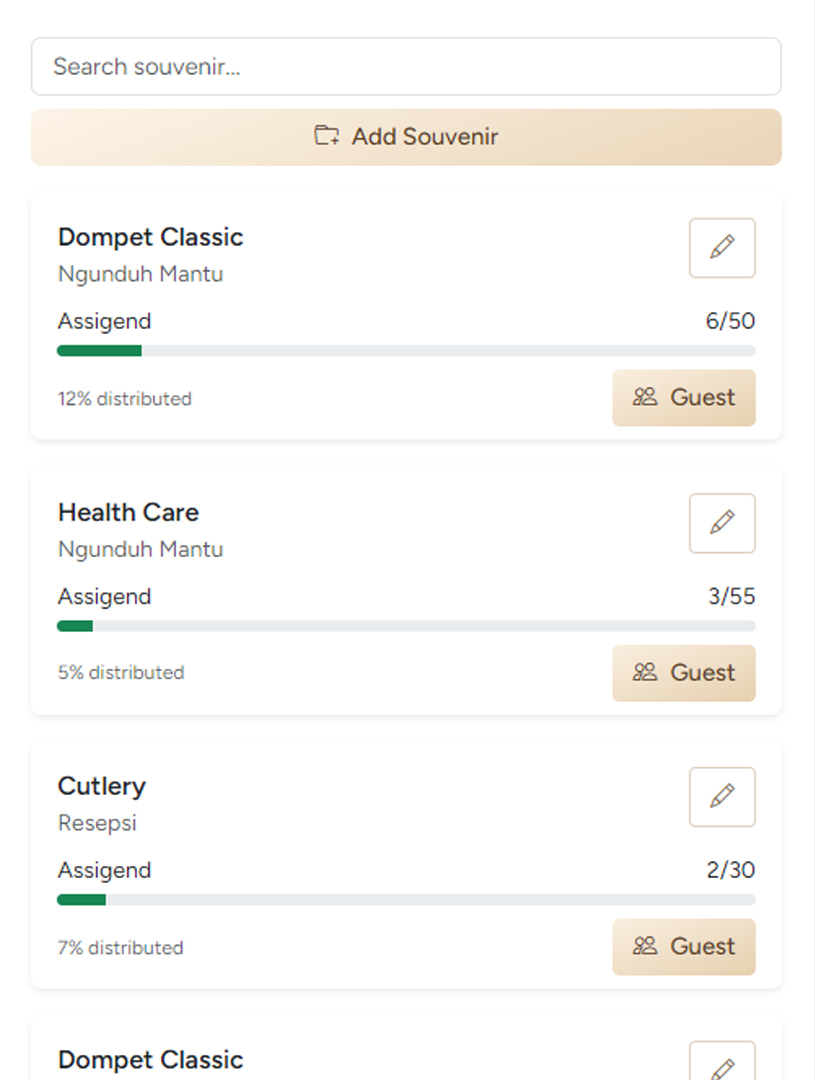Click the Cutlery assigned progress bar
815x1080 pixels.
coord(406,900)
